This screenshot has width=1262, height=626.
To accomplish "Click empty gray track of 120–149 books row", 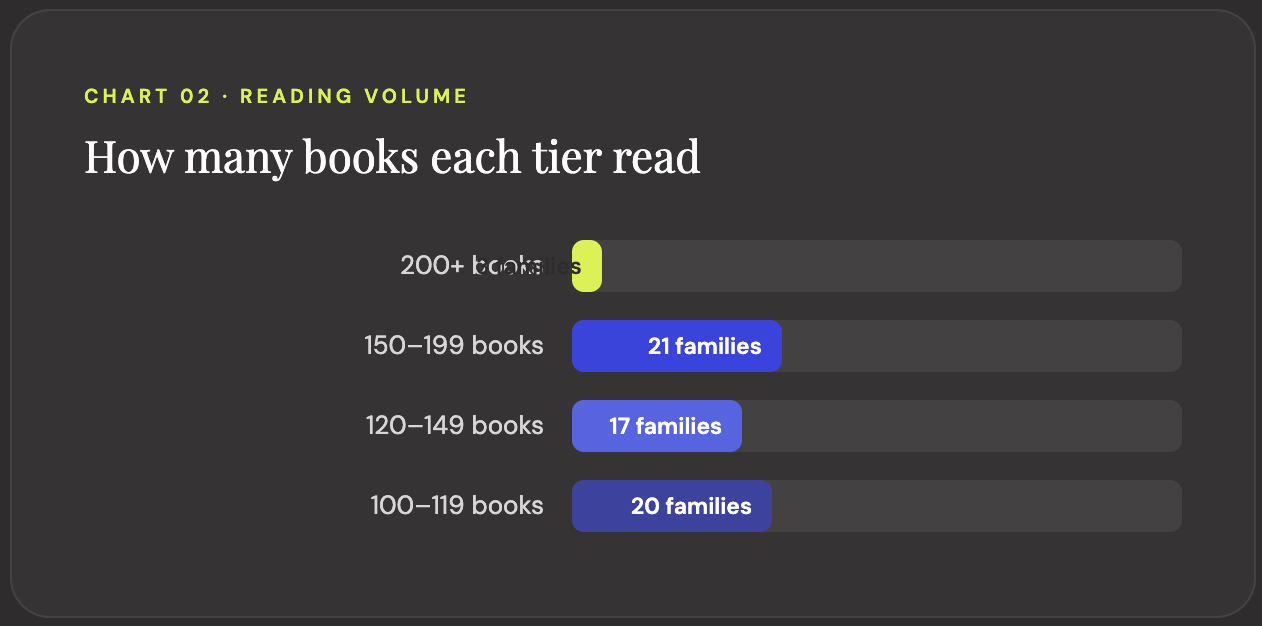I will click(x=960, y=426).
